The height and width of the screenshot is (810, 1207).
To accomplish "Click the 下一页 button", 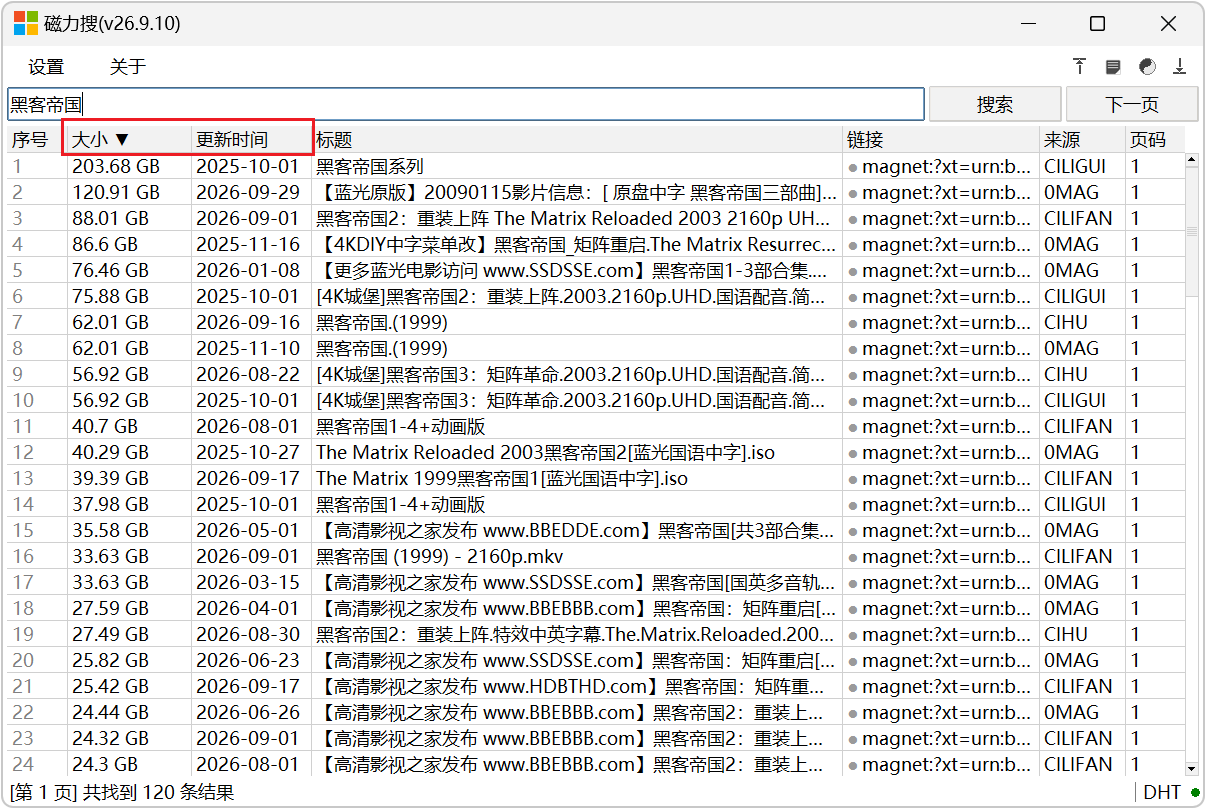I will click(x=1132, y=104).
